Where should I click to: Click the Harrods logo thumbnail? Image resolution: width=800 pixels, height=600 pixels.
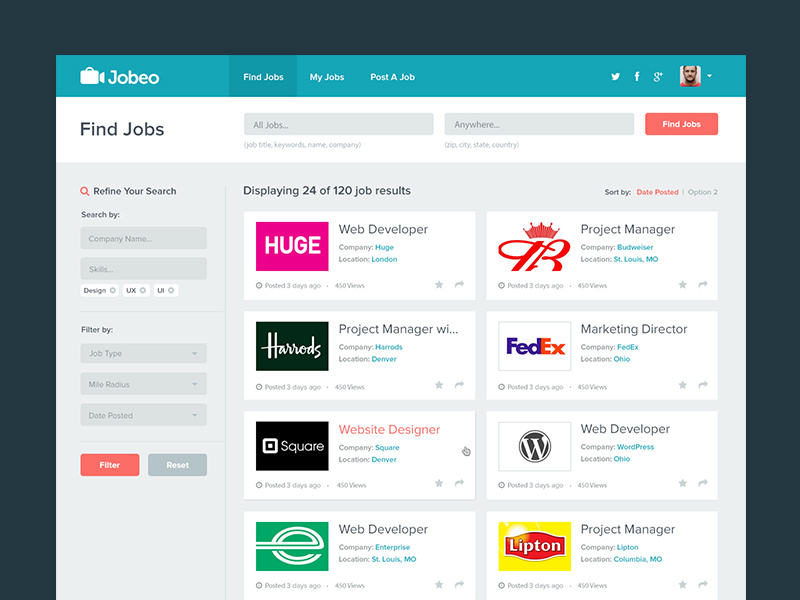click(292, 346)
